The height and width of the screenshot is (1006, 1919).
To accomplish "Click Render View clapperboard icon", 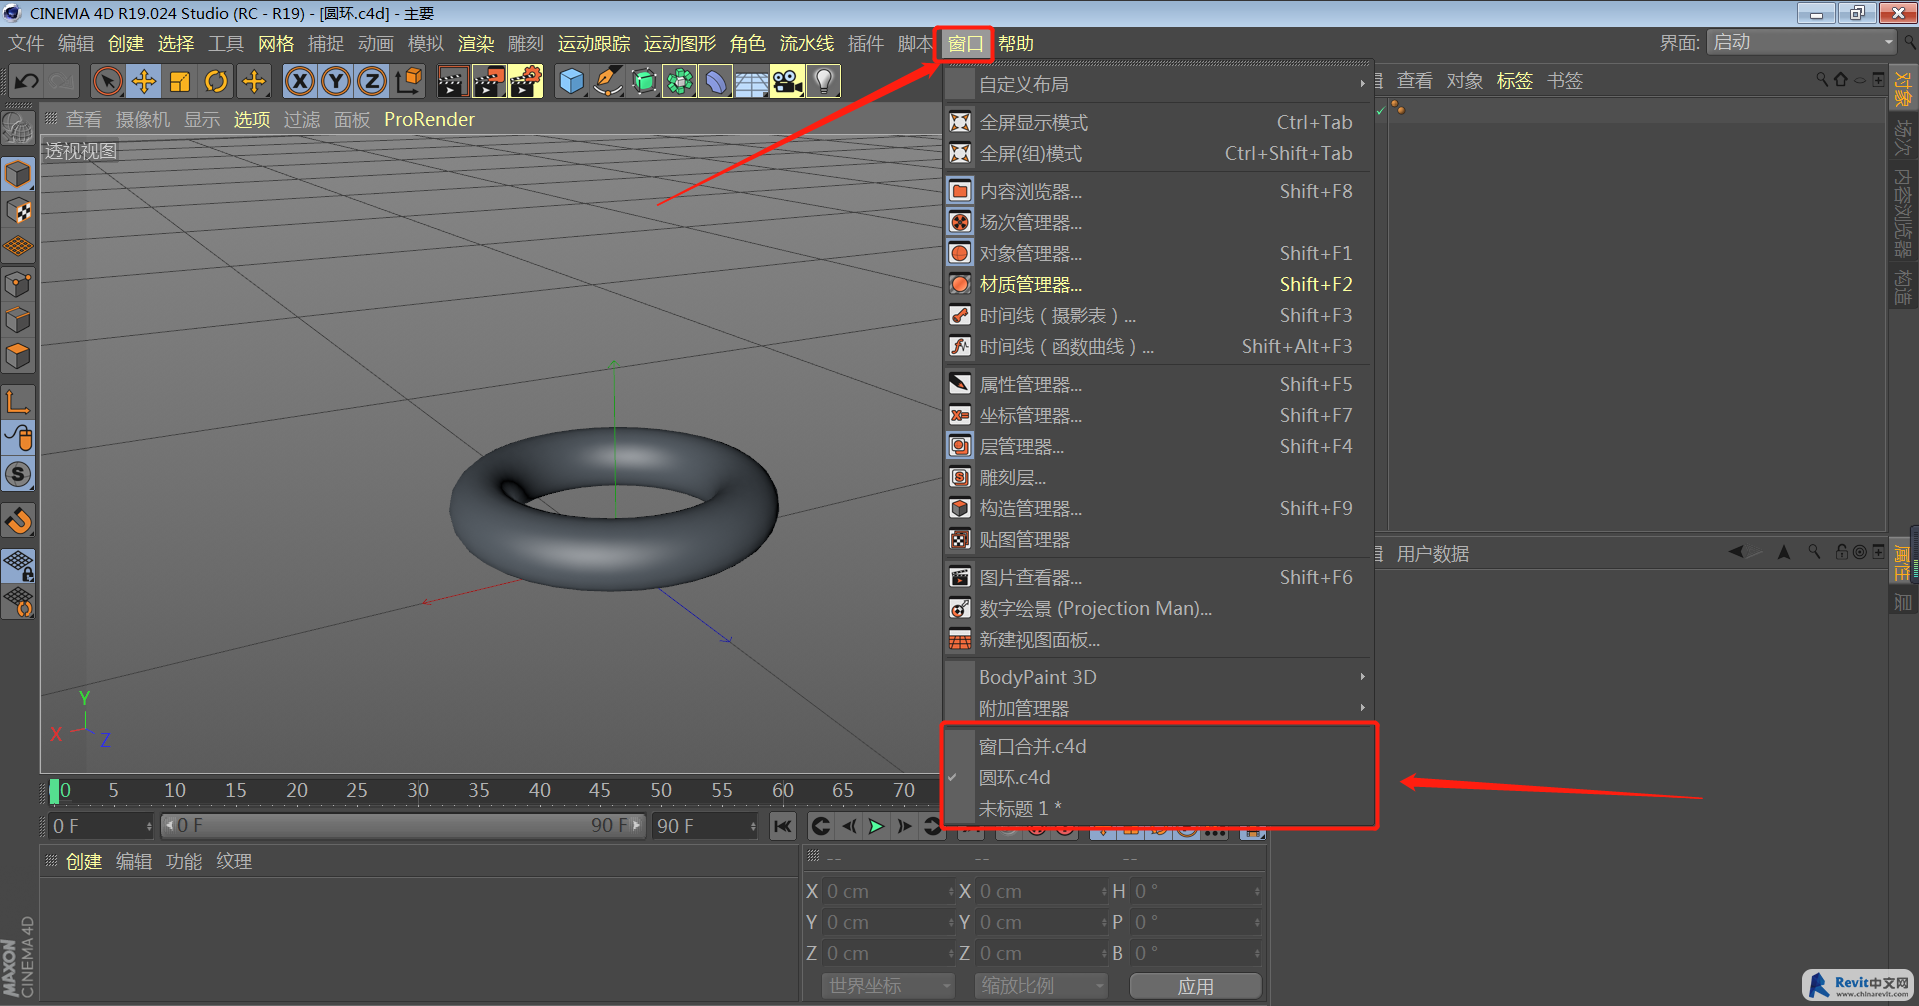I will click(452, 81).
